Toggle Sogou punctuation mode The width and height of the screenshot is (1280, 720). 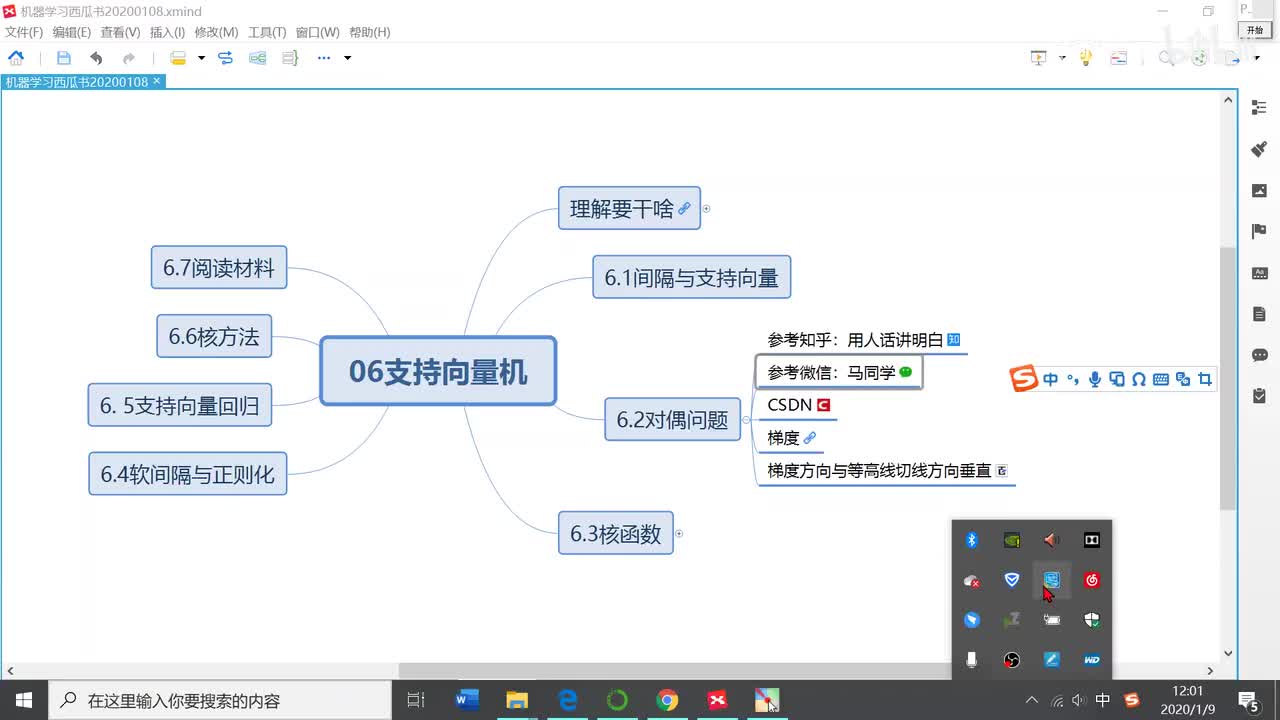point(1073,380)
